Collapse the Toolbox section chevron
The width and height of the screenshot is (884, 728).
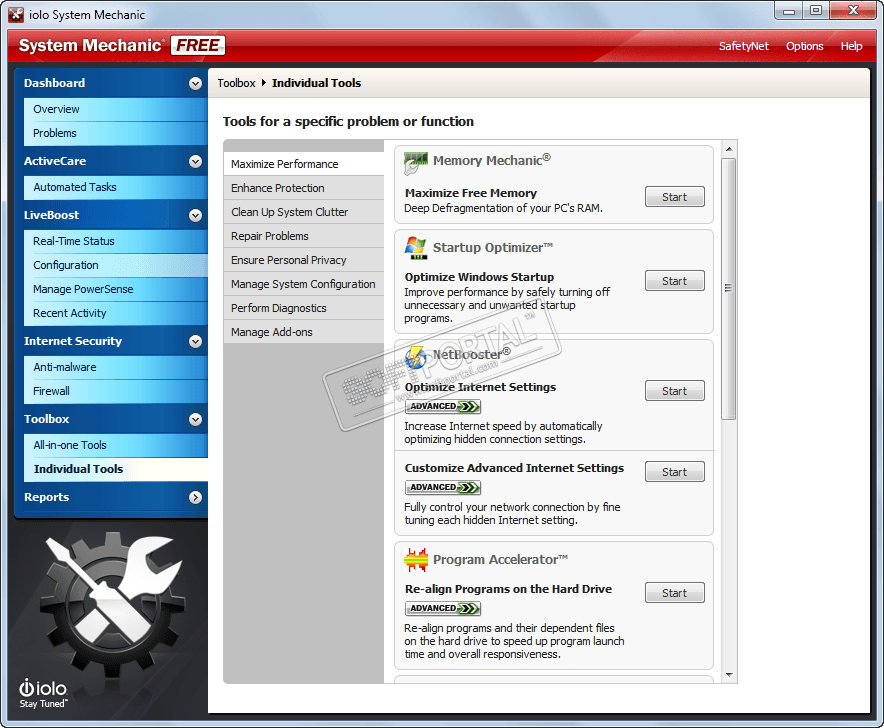196,420
